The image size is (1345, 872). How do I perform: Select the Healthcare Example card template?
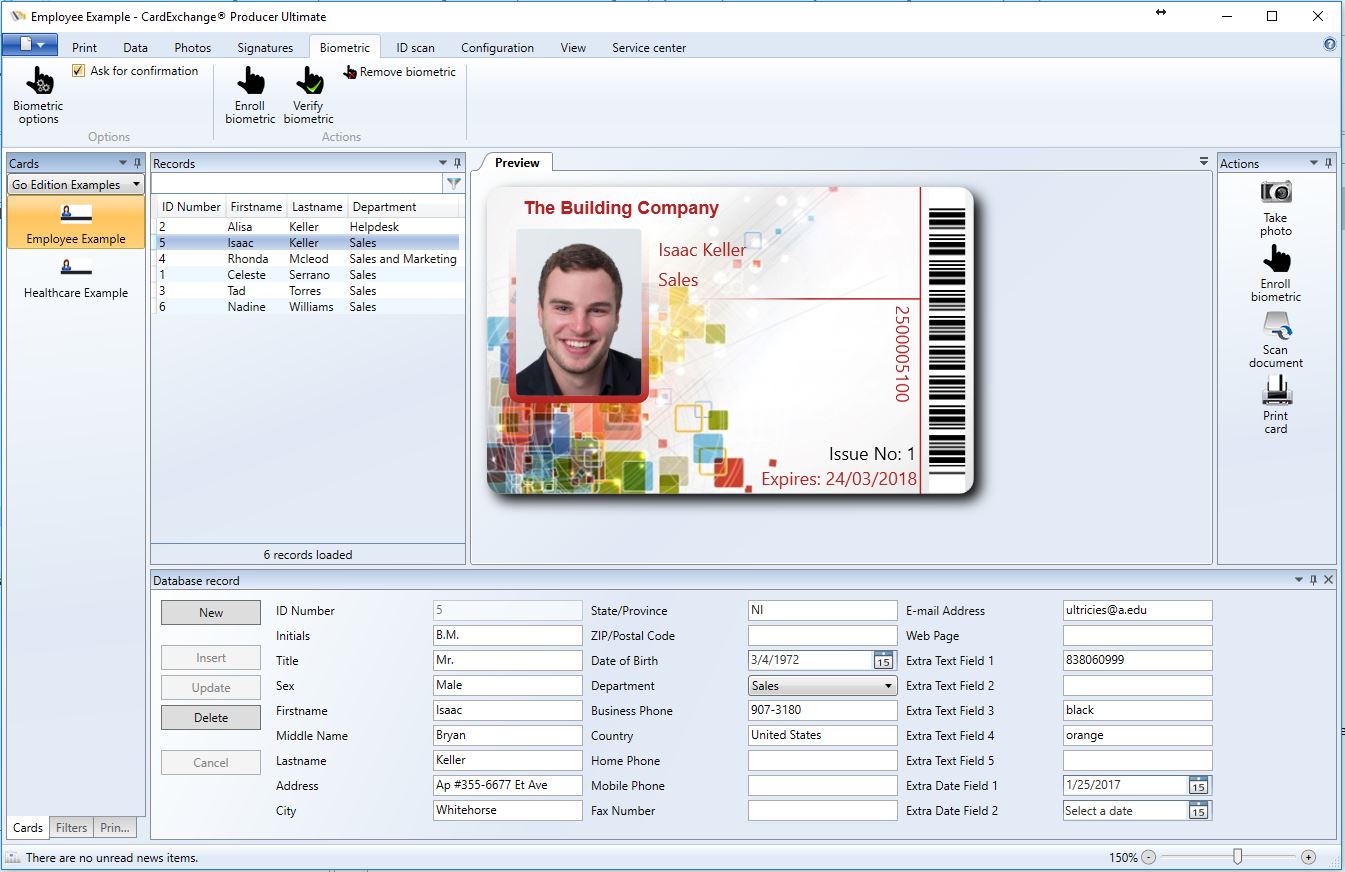tap(76, 278)
